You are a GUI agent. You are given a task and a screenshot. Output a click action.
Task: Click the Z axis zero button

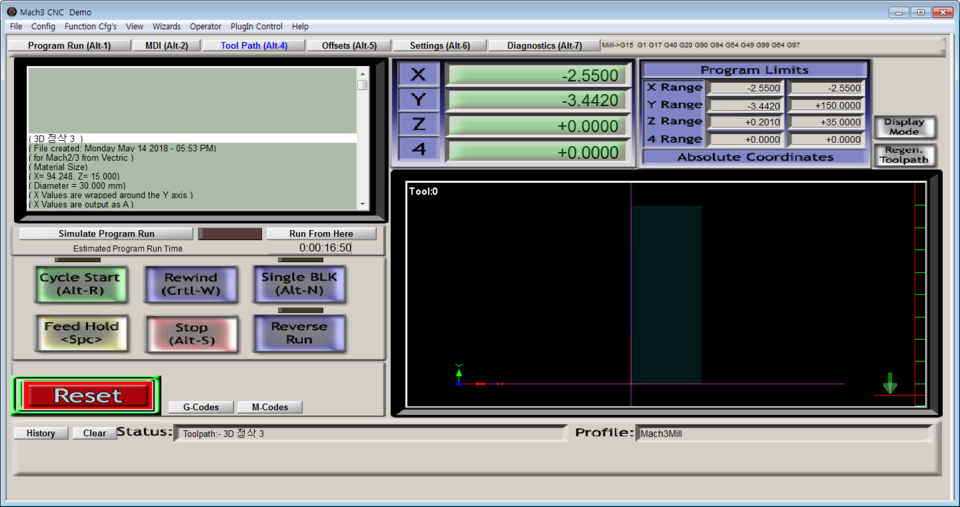pos(419,124)
